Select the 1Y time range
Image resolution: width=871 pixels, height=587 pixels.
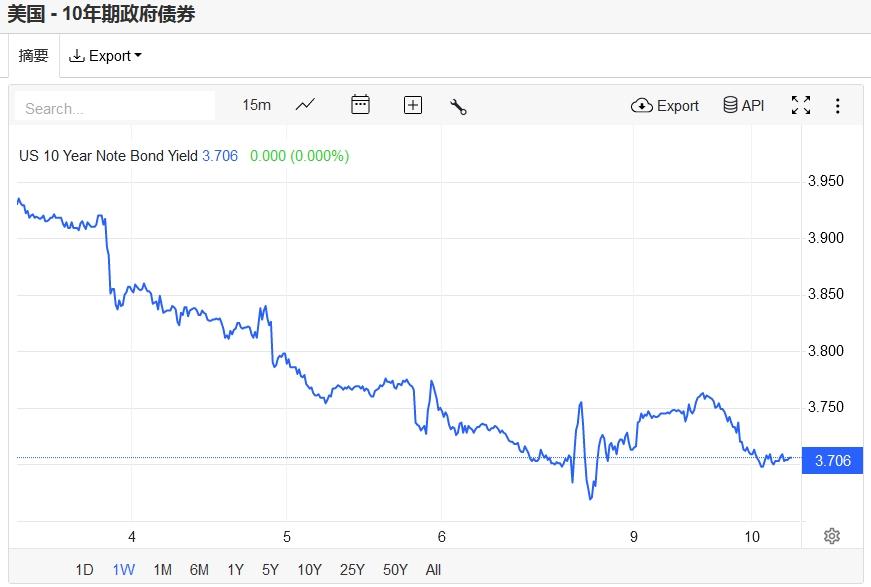(x=235, y=570)
